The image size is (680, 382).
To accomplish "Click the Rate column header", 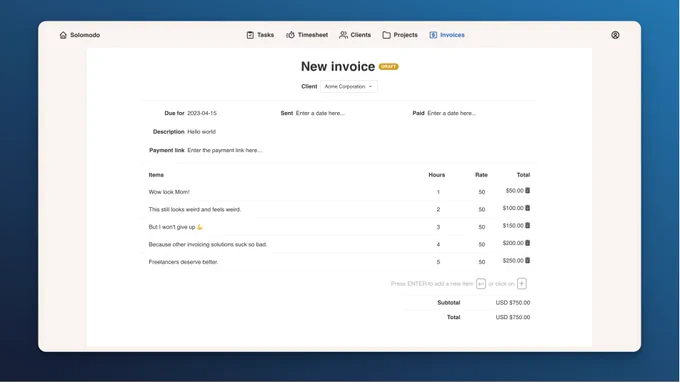I will (x=481, y=175).
